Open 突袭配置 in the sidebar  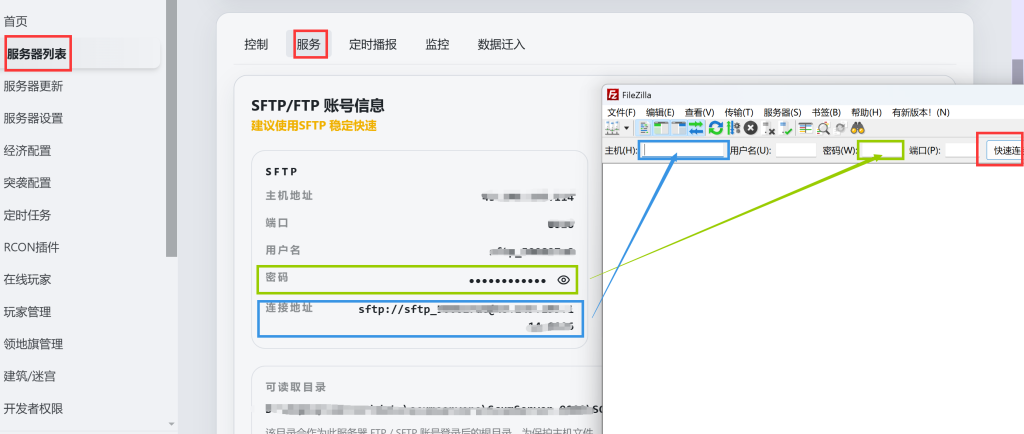pos(27,183)
